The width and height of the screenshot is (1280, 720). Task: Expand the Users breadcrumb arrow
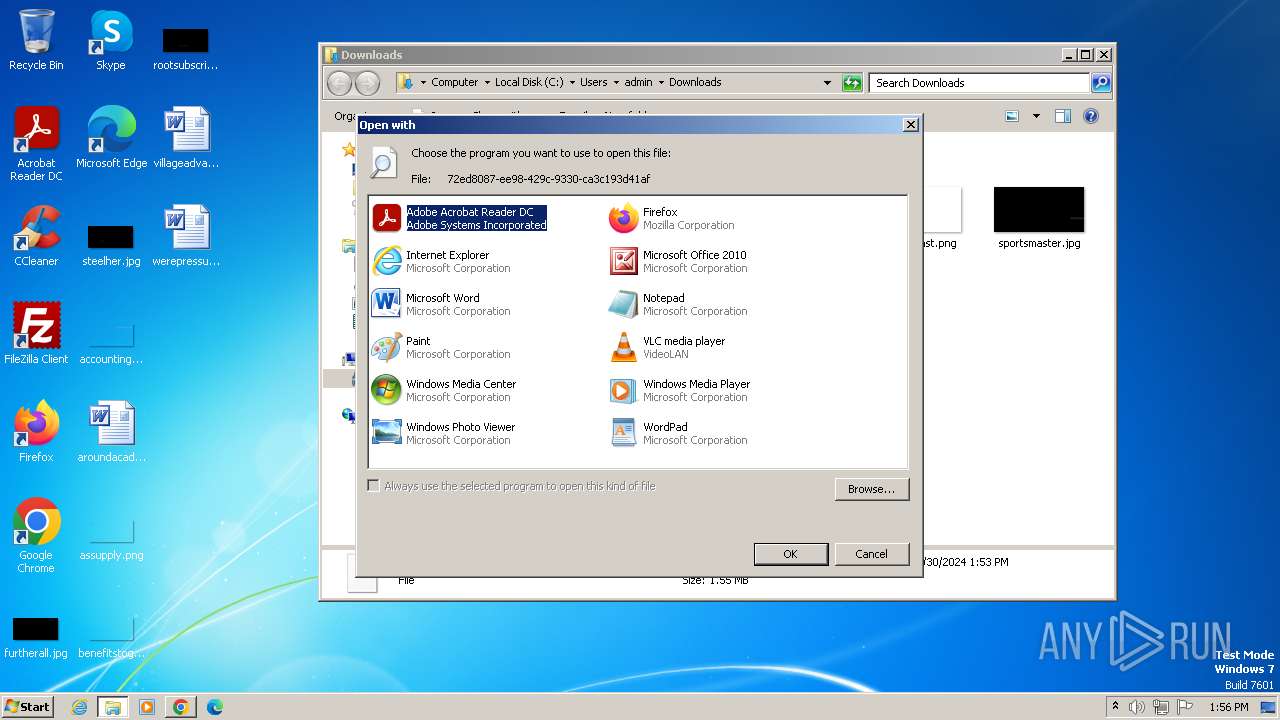(x=616, y=83)
